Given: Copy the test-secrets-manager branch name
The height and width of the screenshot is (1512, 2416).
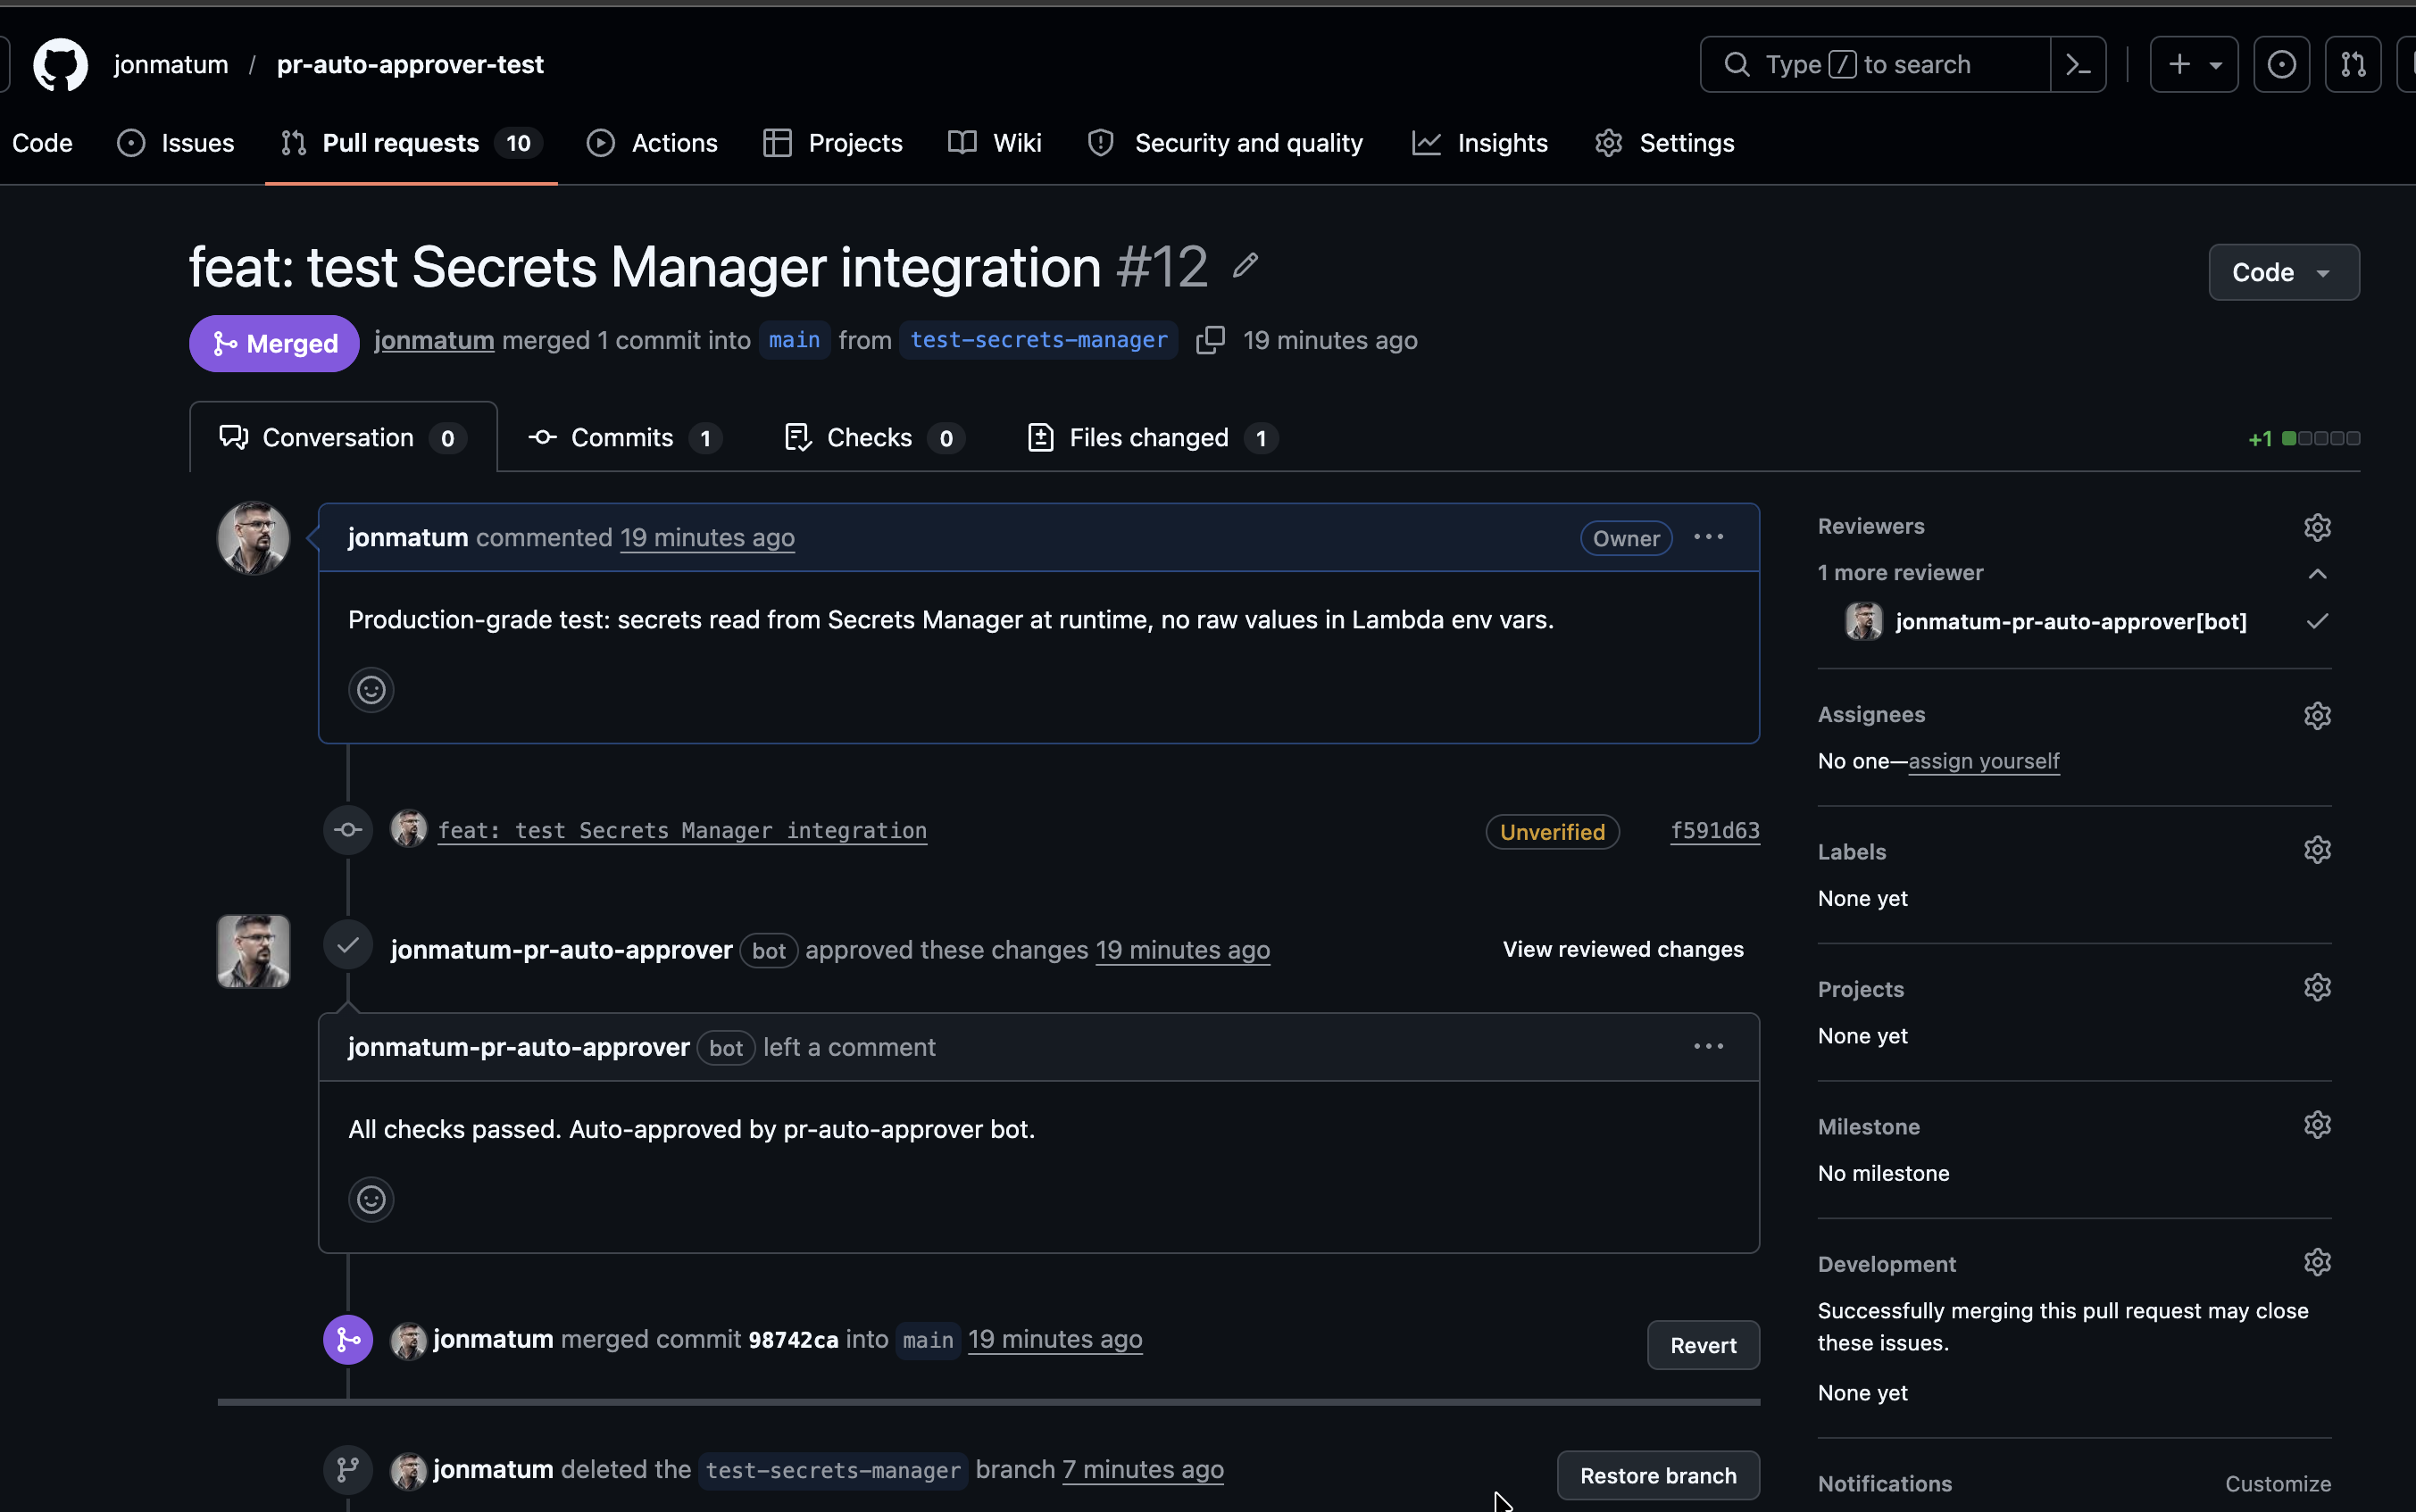Looking at the screenshot, I should coord(1210,341).
